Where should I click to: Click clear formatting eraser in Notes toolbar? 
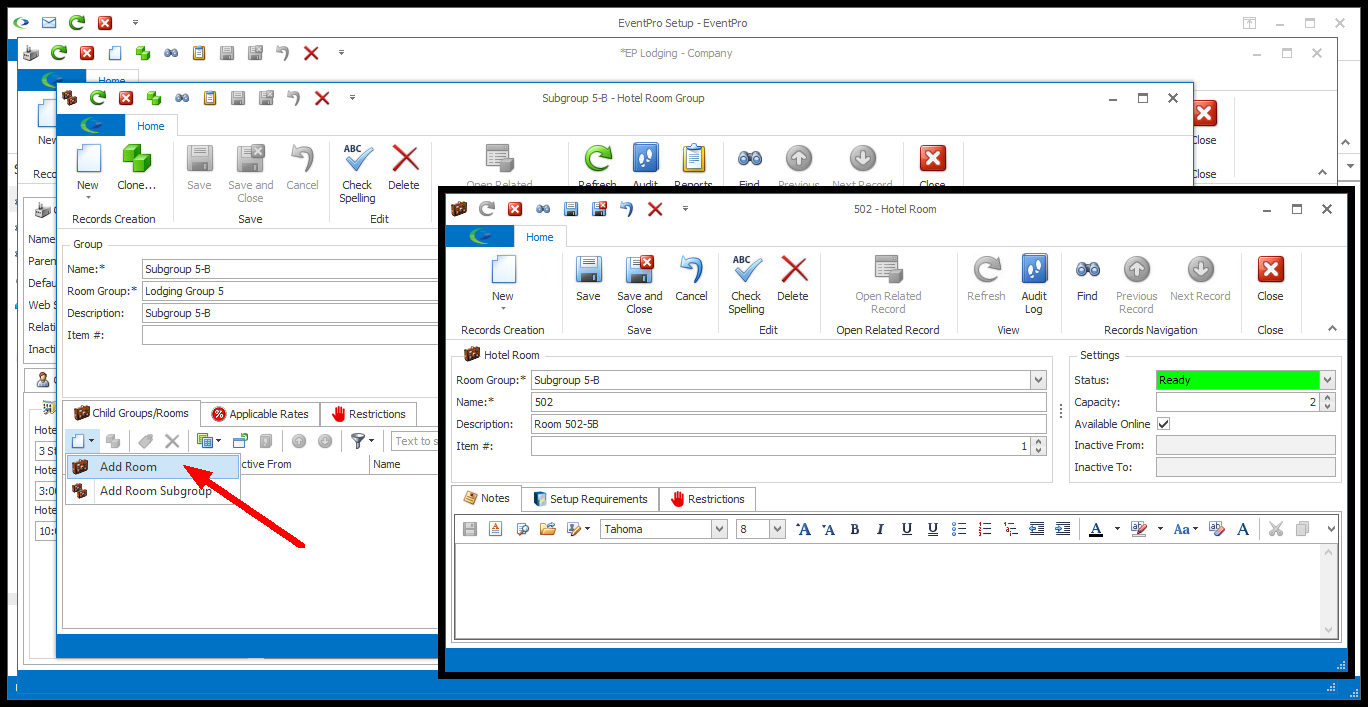point(1217,529)
